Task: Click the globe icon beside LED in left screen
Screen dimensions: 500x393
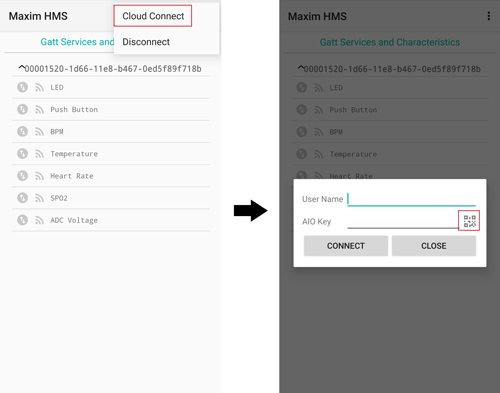Action: pyautogui.click(x=23, y=87)
